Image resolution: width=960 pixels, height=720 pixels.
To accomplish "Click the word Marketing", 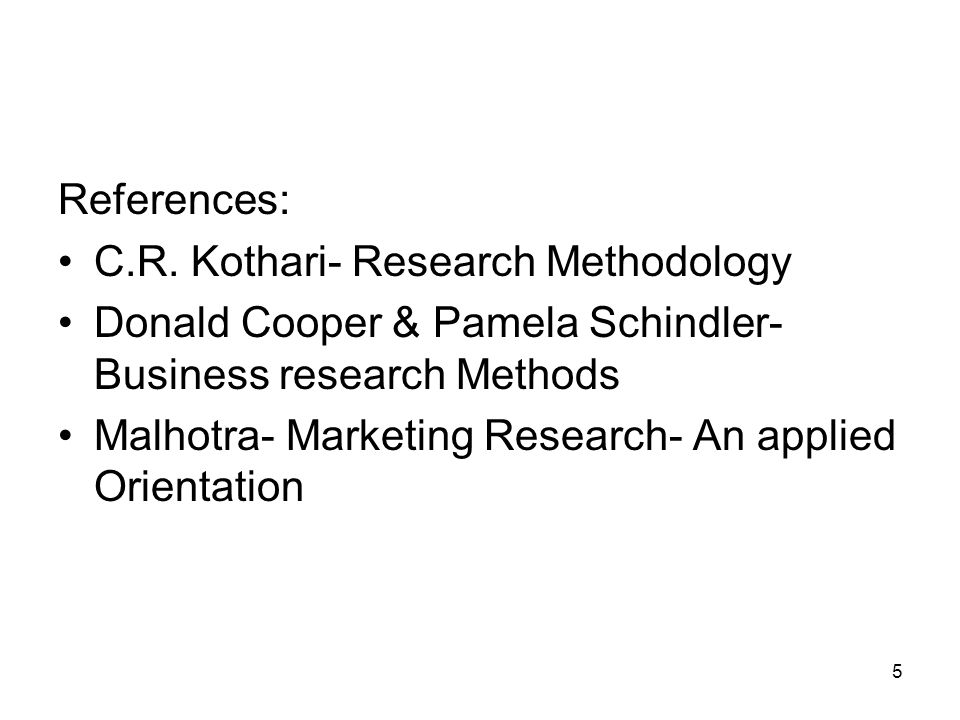I will point(380,438).
